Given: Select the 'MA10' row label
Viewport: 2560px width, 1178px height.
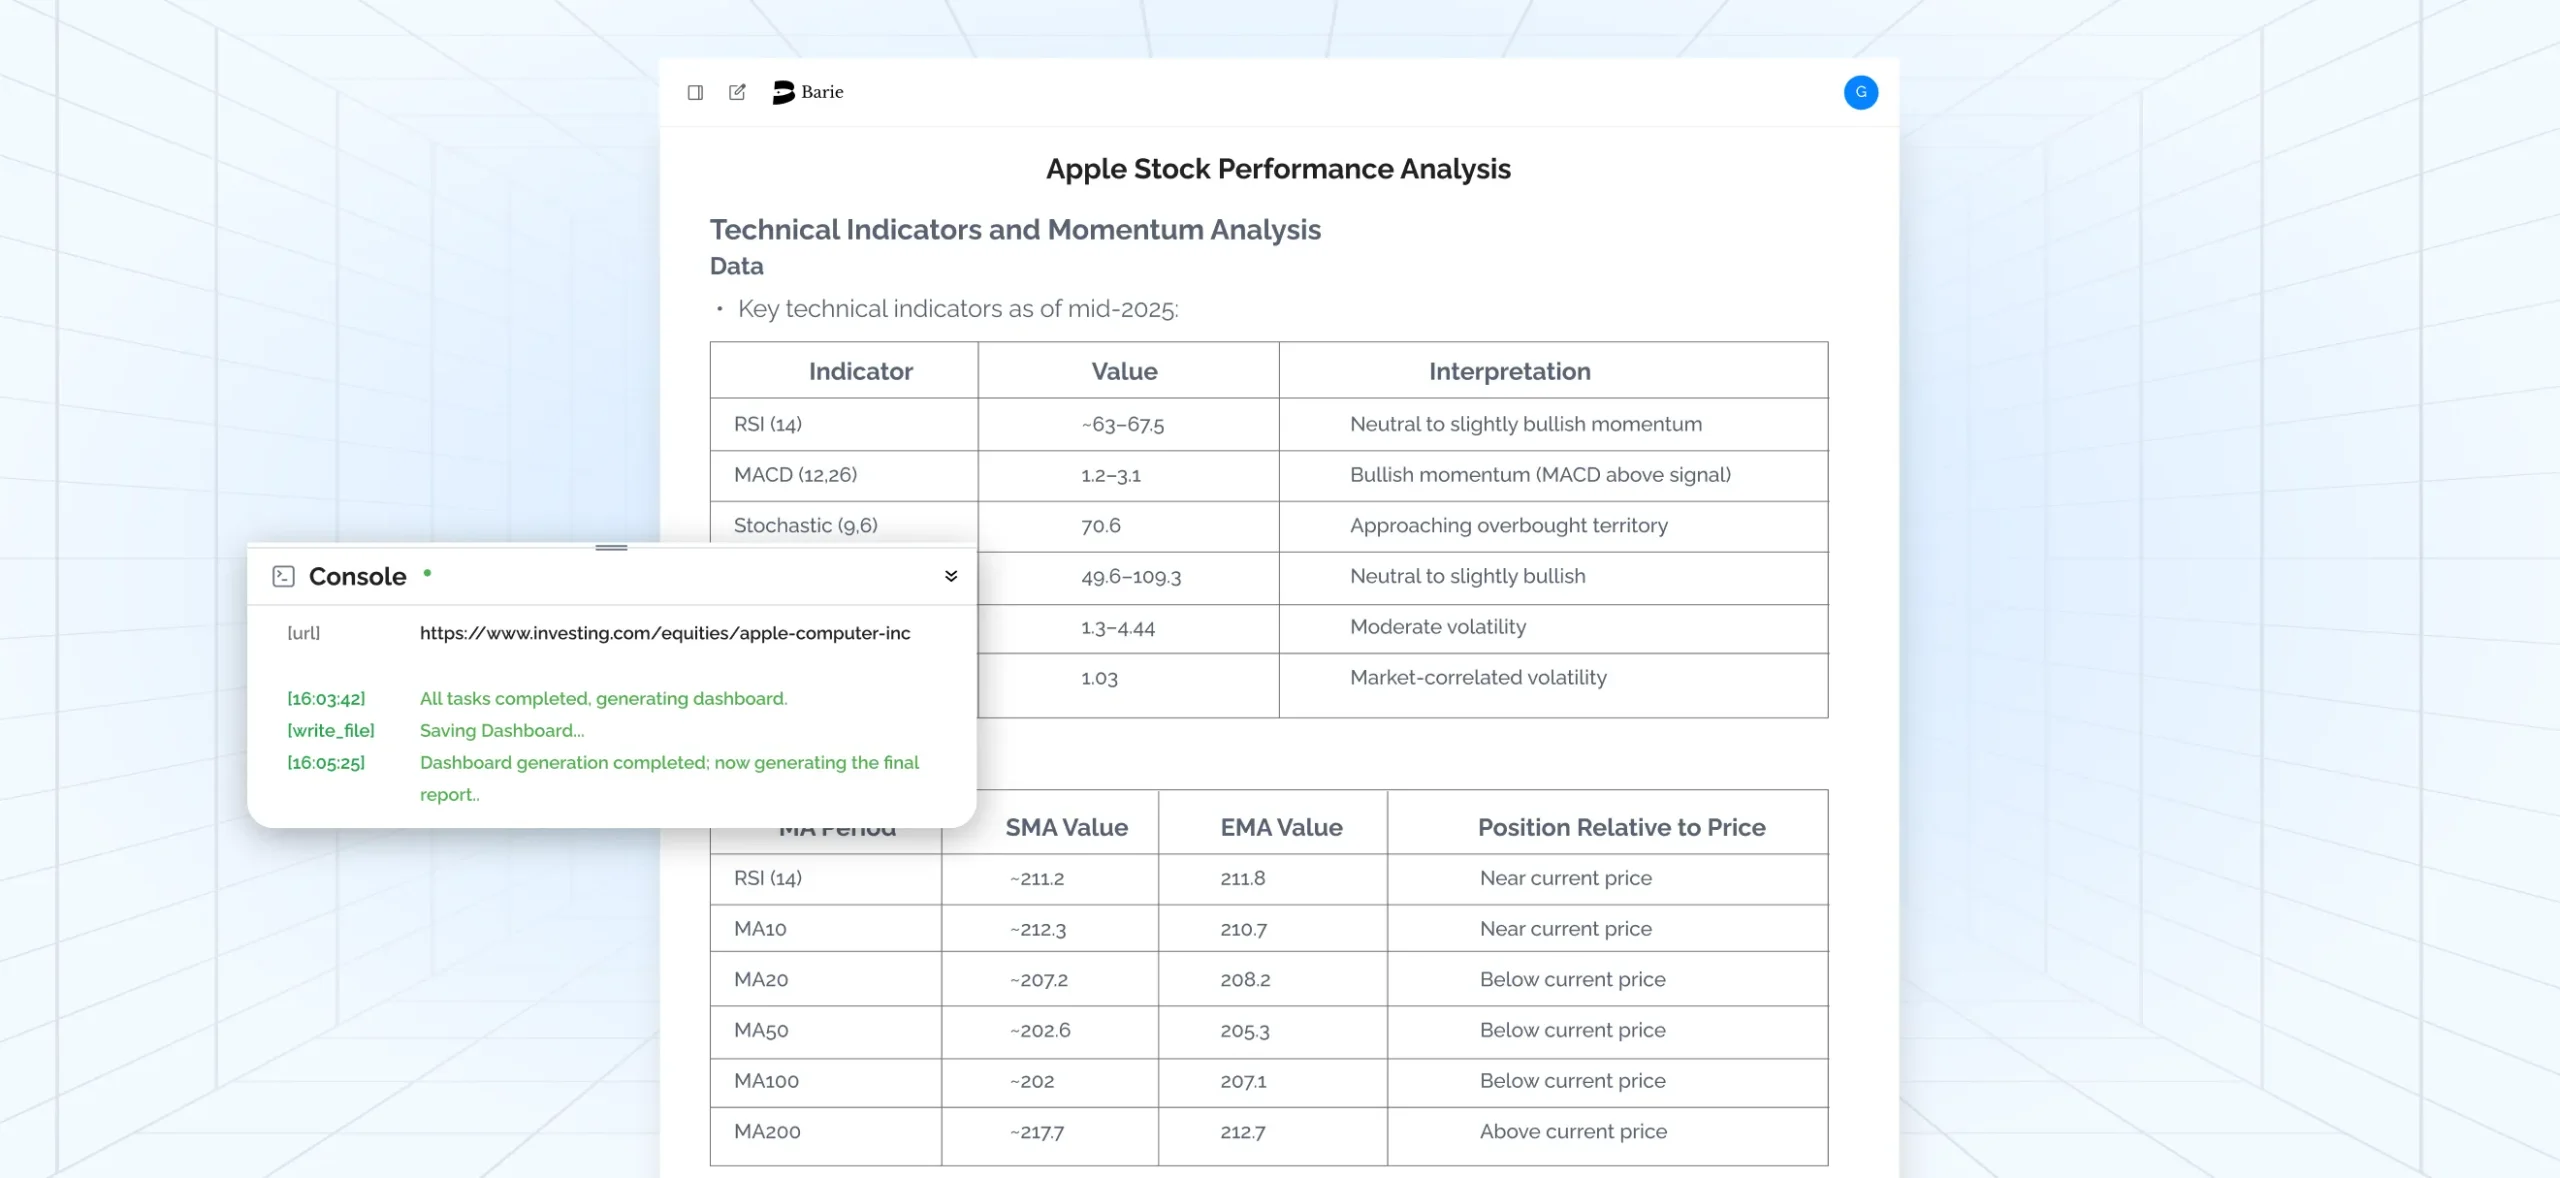Looking at the screenshot, I should coord(759,929).
